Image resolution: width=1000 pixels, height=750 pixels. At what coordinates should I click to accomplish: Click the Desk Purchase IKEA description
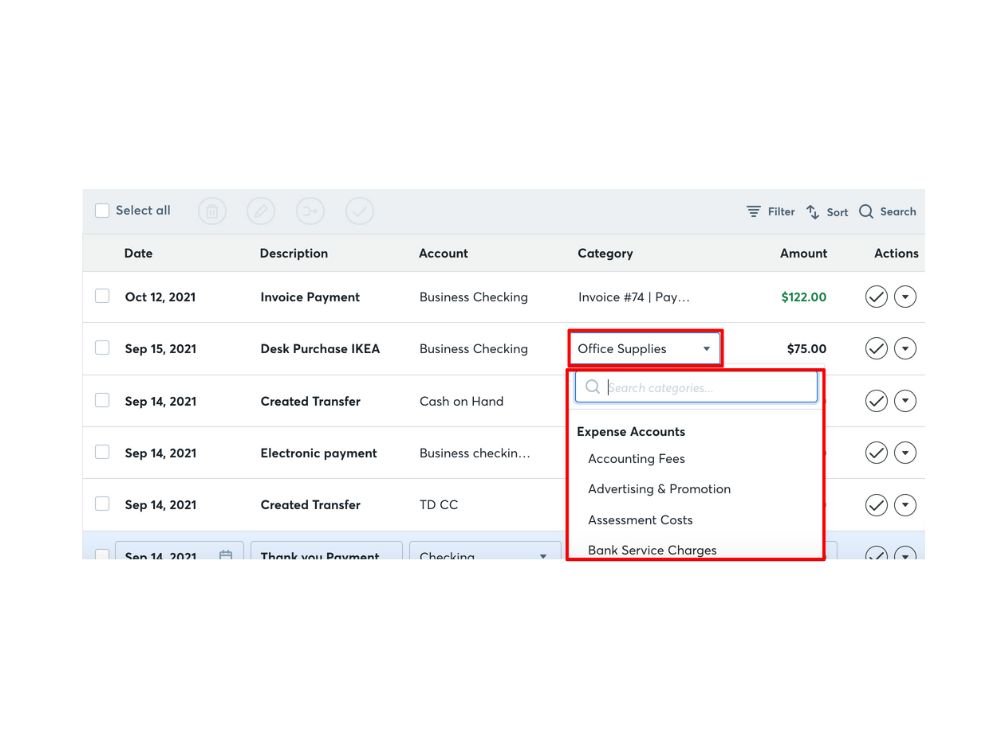320,349
